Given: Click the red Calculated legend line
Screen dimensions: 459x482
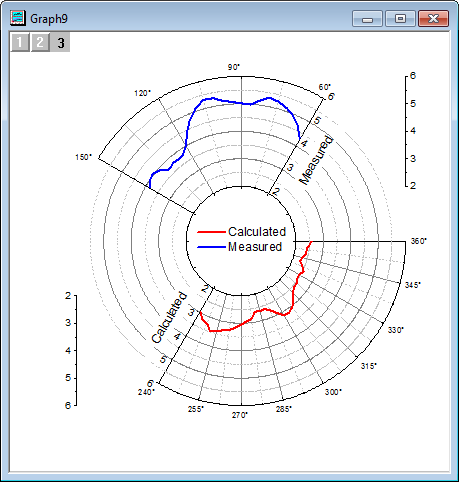Looking at the screenshot, I should pyautogui.click(x=211, y=232).
